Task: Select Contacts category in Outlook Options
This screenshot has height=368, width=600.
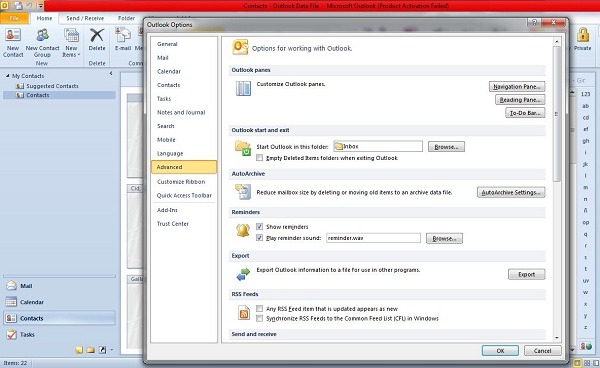Action: point(184,85)
